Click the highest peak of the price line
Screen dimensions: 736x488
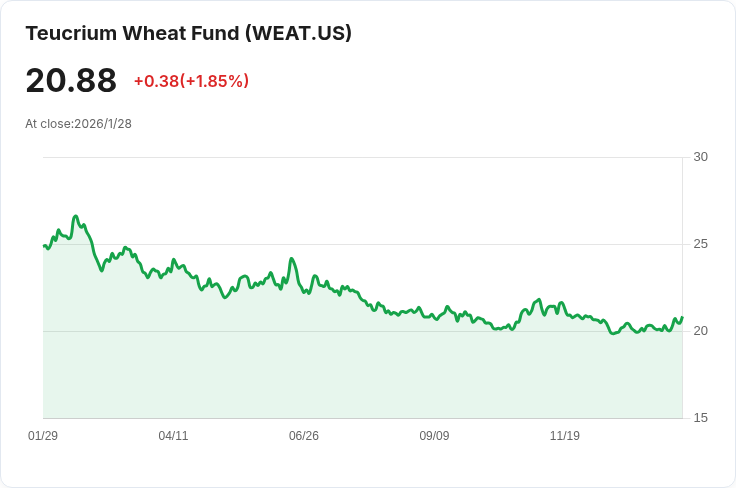(75, 216)
